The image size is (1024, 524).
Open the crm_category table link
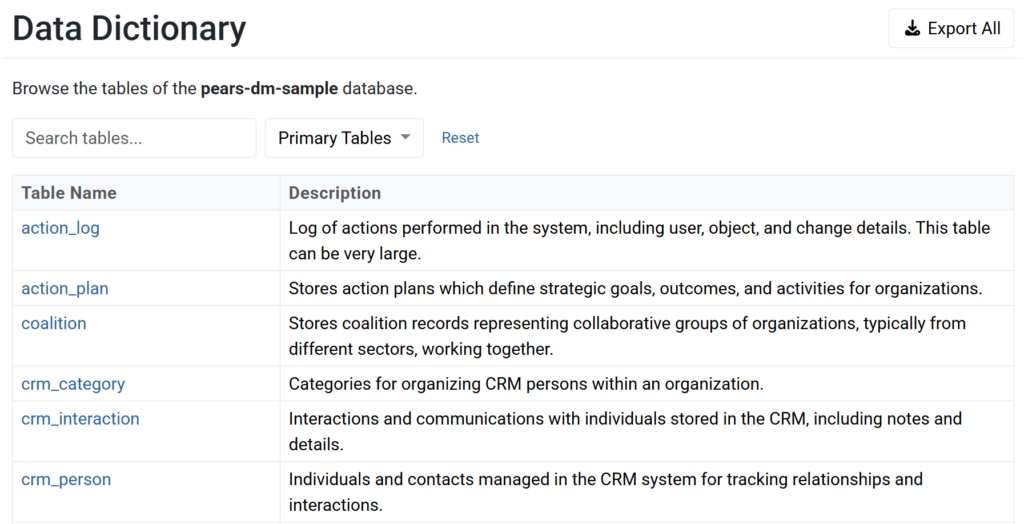pyautogui.click(x=73, y=384)
